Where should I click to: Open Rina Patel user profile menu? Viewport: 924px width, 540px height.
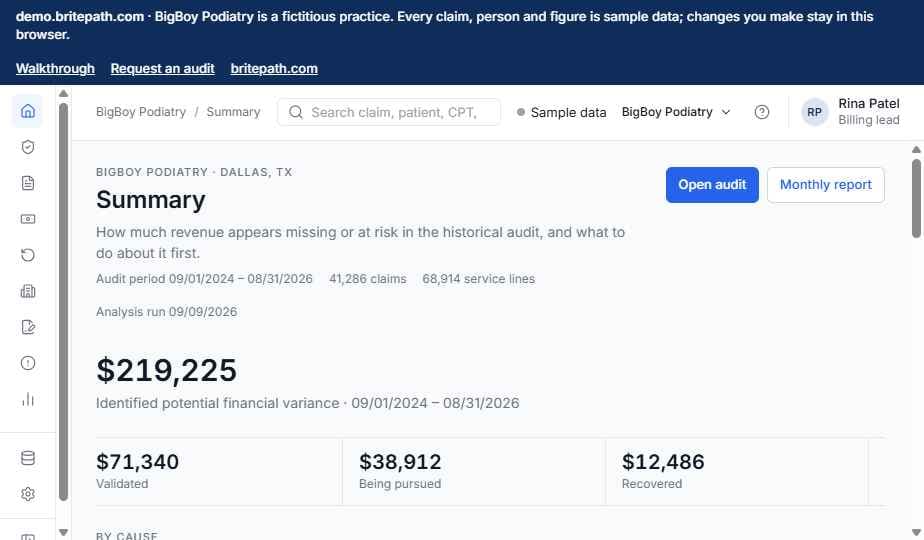click(x=850, y=111)
